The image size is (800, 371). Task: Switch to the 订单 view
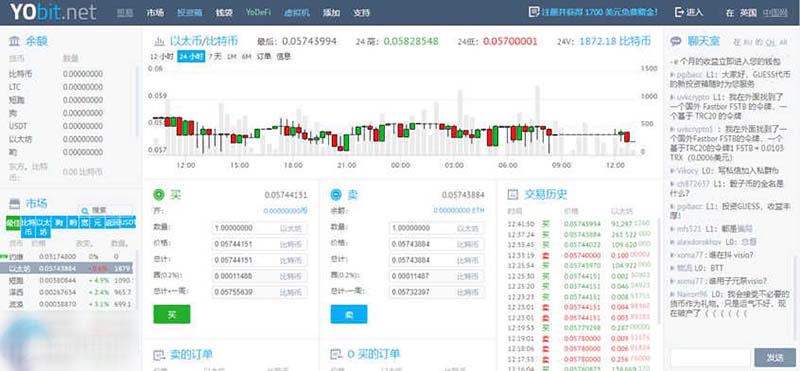[263, 57]
